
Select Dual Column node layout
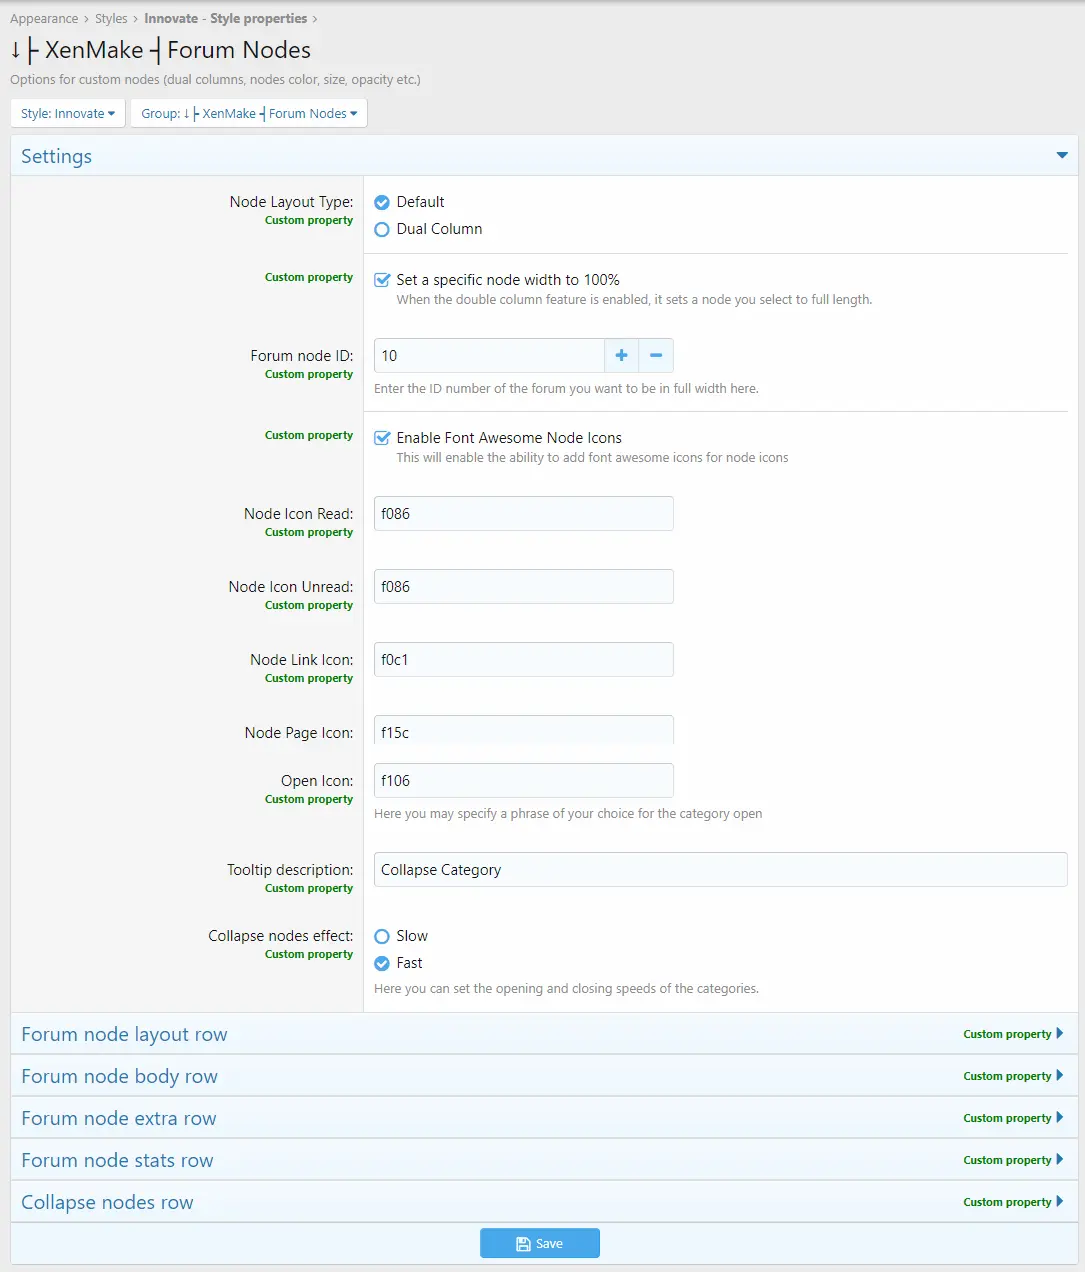click(x=382, y=229)
